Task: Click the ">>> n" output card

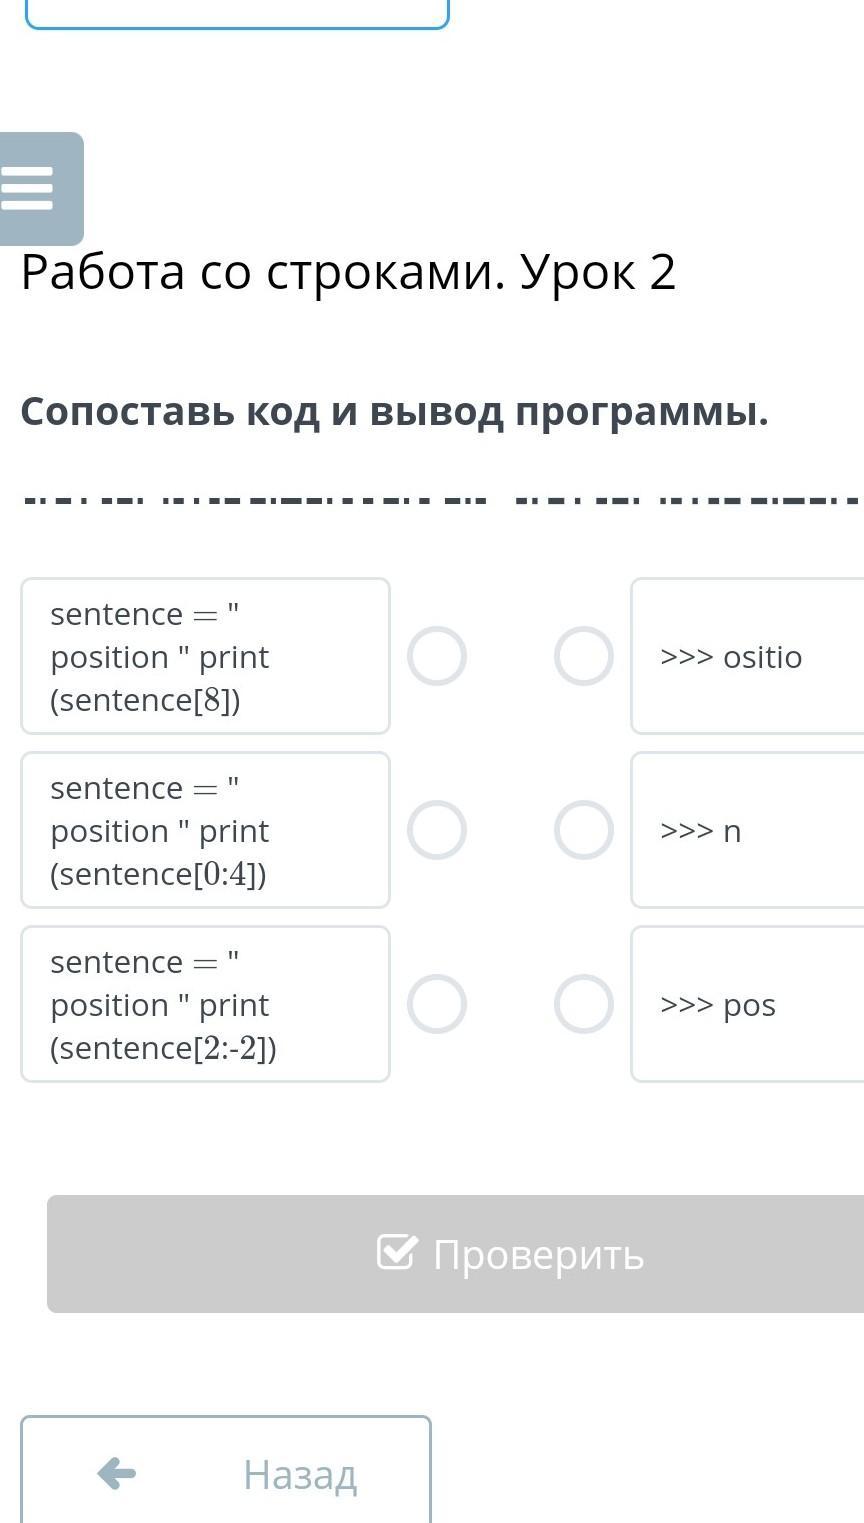Action: point(746,830)
